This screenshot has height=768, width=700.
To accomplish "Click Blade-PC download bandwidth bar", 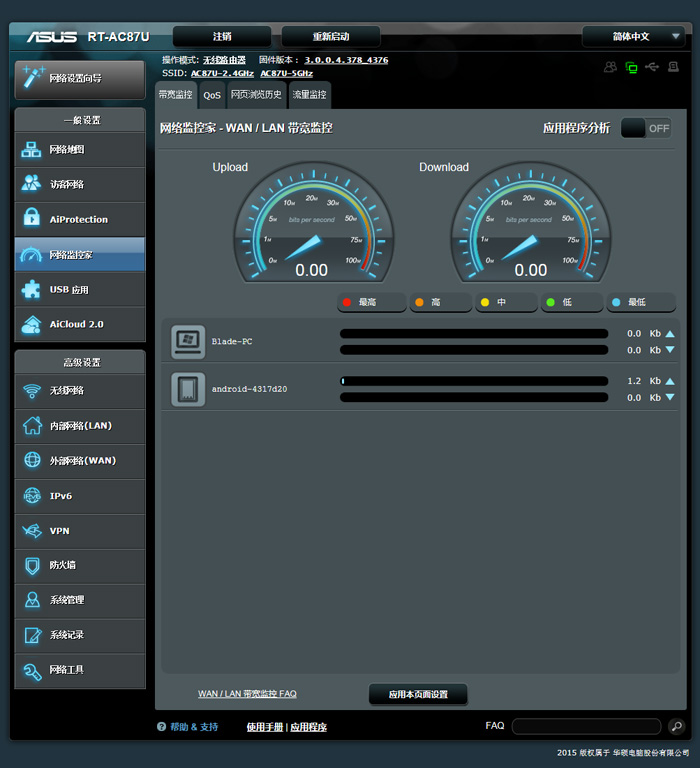I will (474, 350).
